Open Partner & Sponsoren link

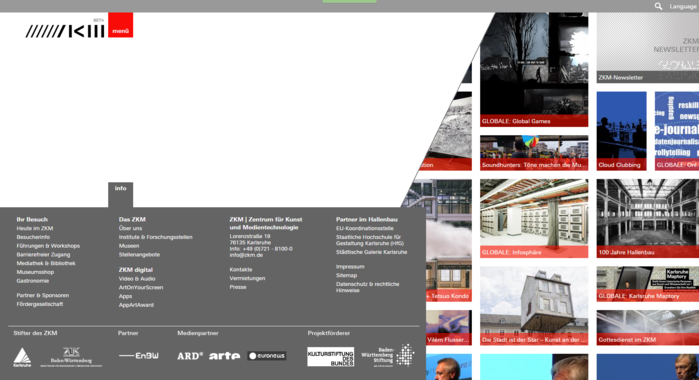[x=43, y=295]
